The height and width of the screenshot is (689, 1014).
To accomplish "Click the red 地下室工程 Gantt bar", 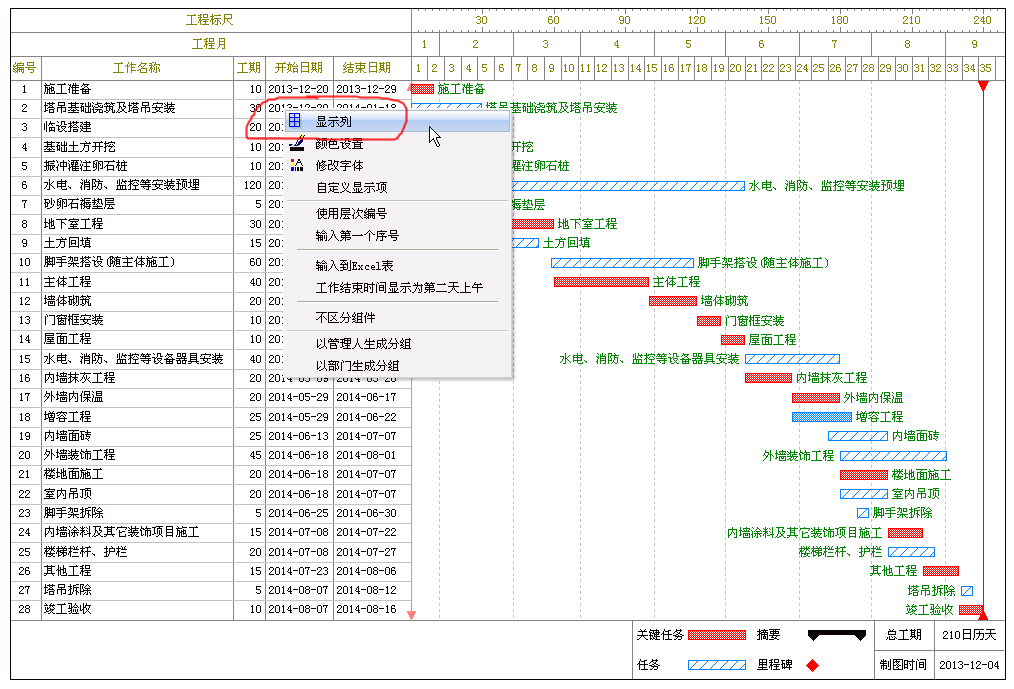I will (x=532, y=224).
